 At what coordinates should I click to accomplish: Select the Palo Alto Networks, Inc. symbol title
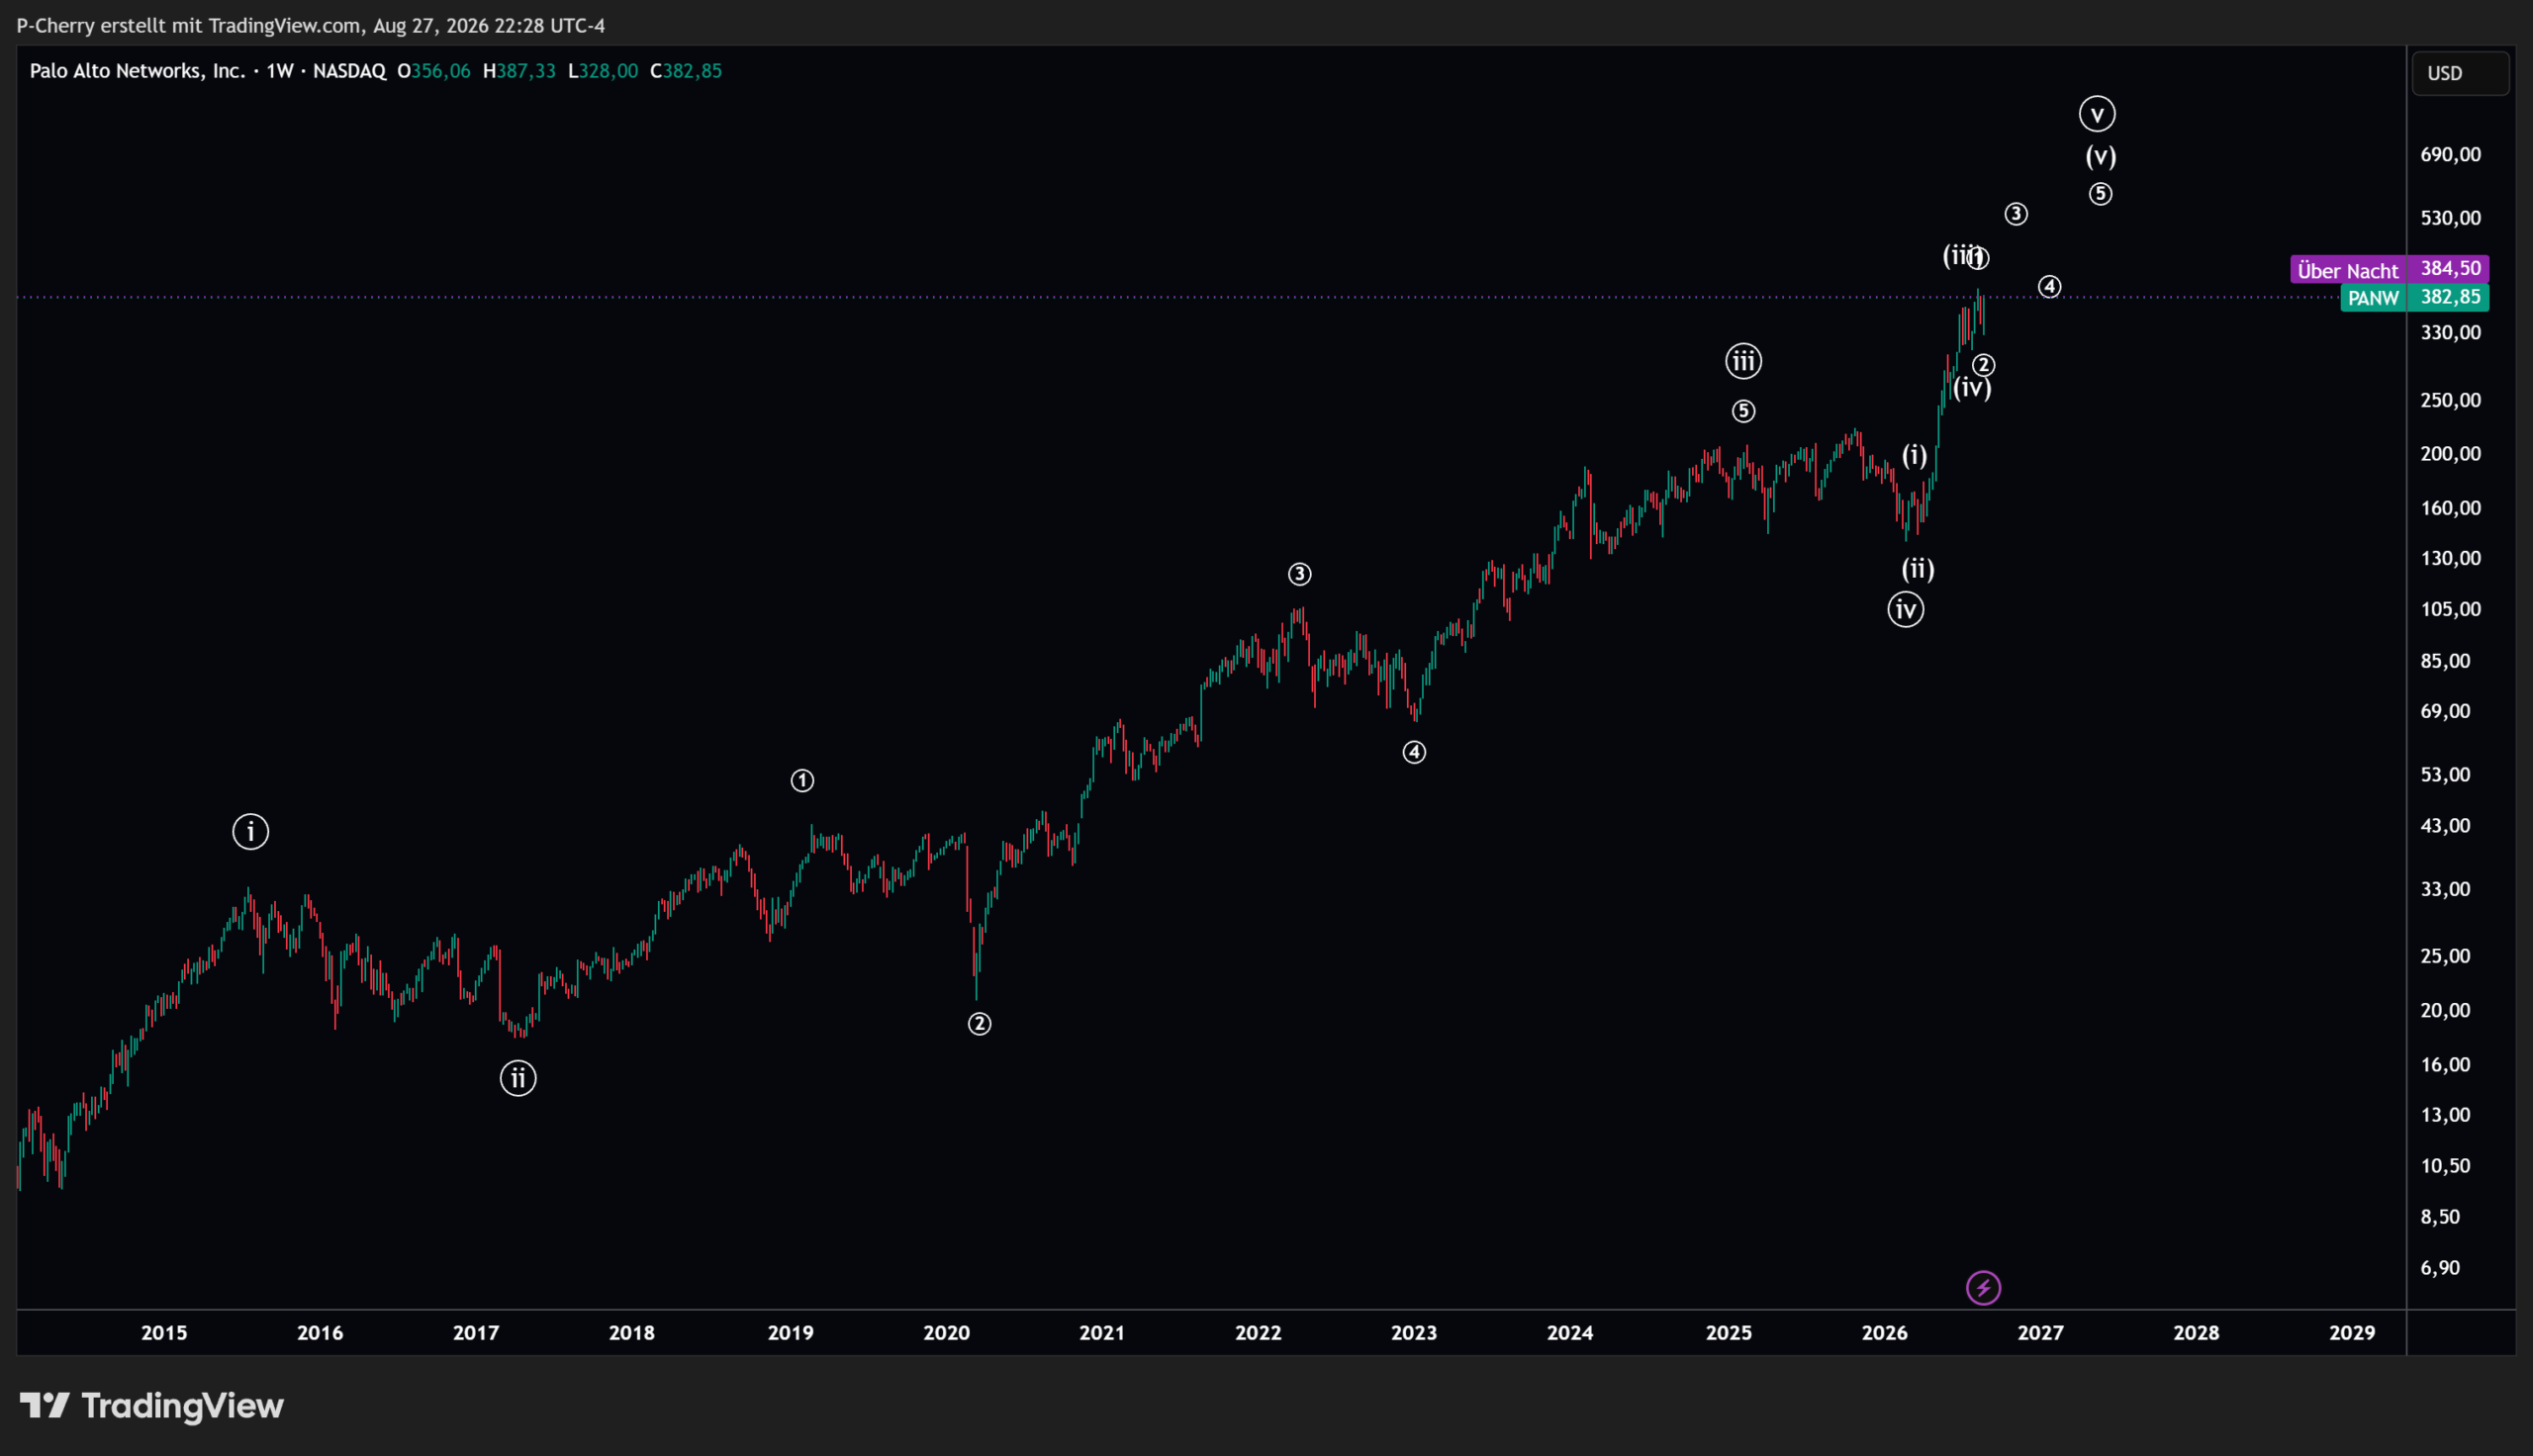137,71
